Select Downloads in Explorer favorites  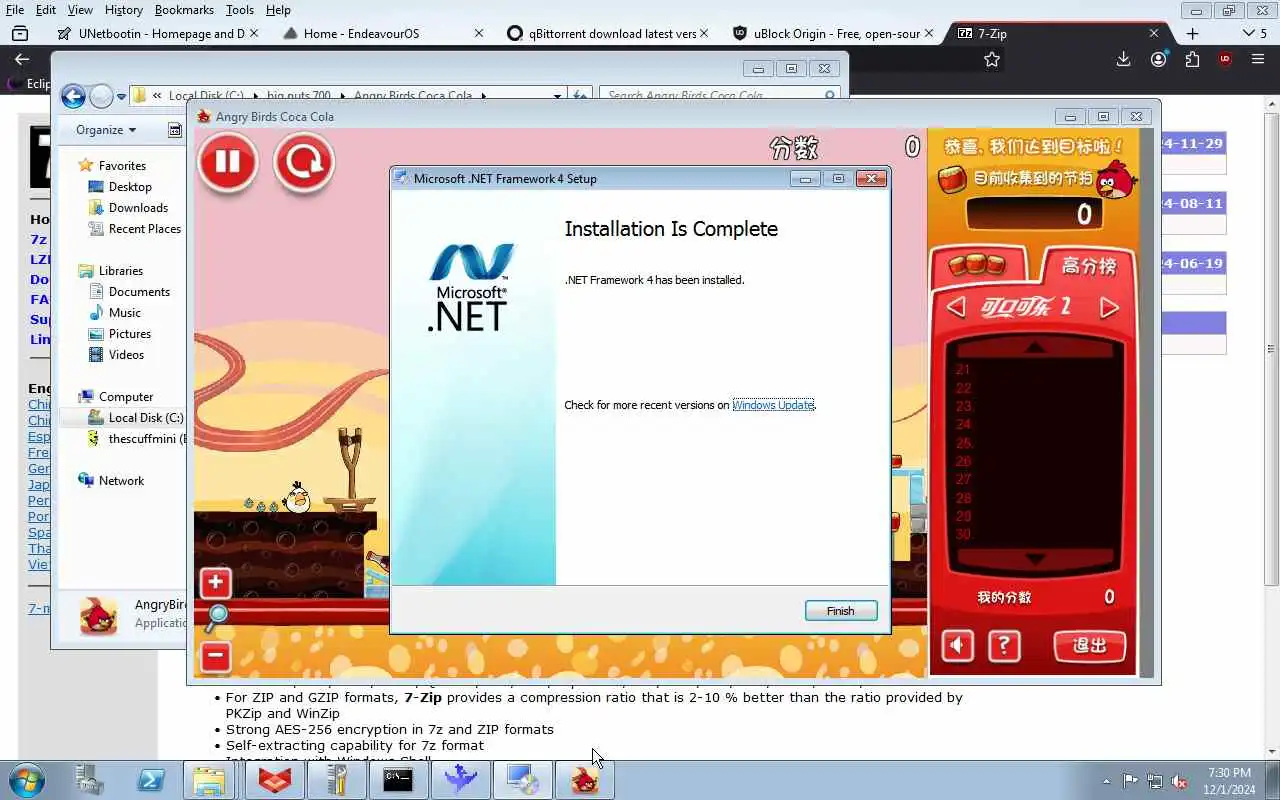coord(138,208)
